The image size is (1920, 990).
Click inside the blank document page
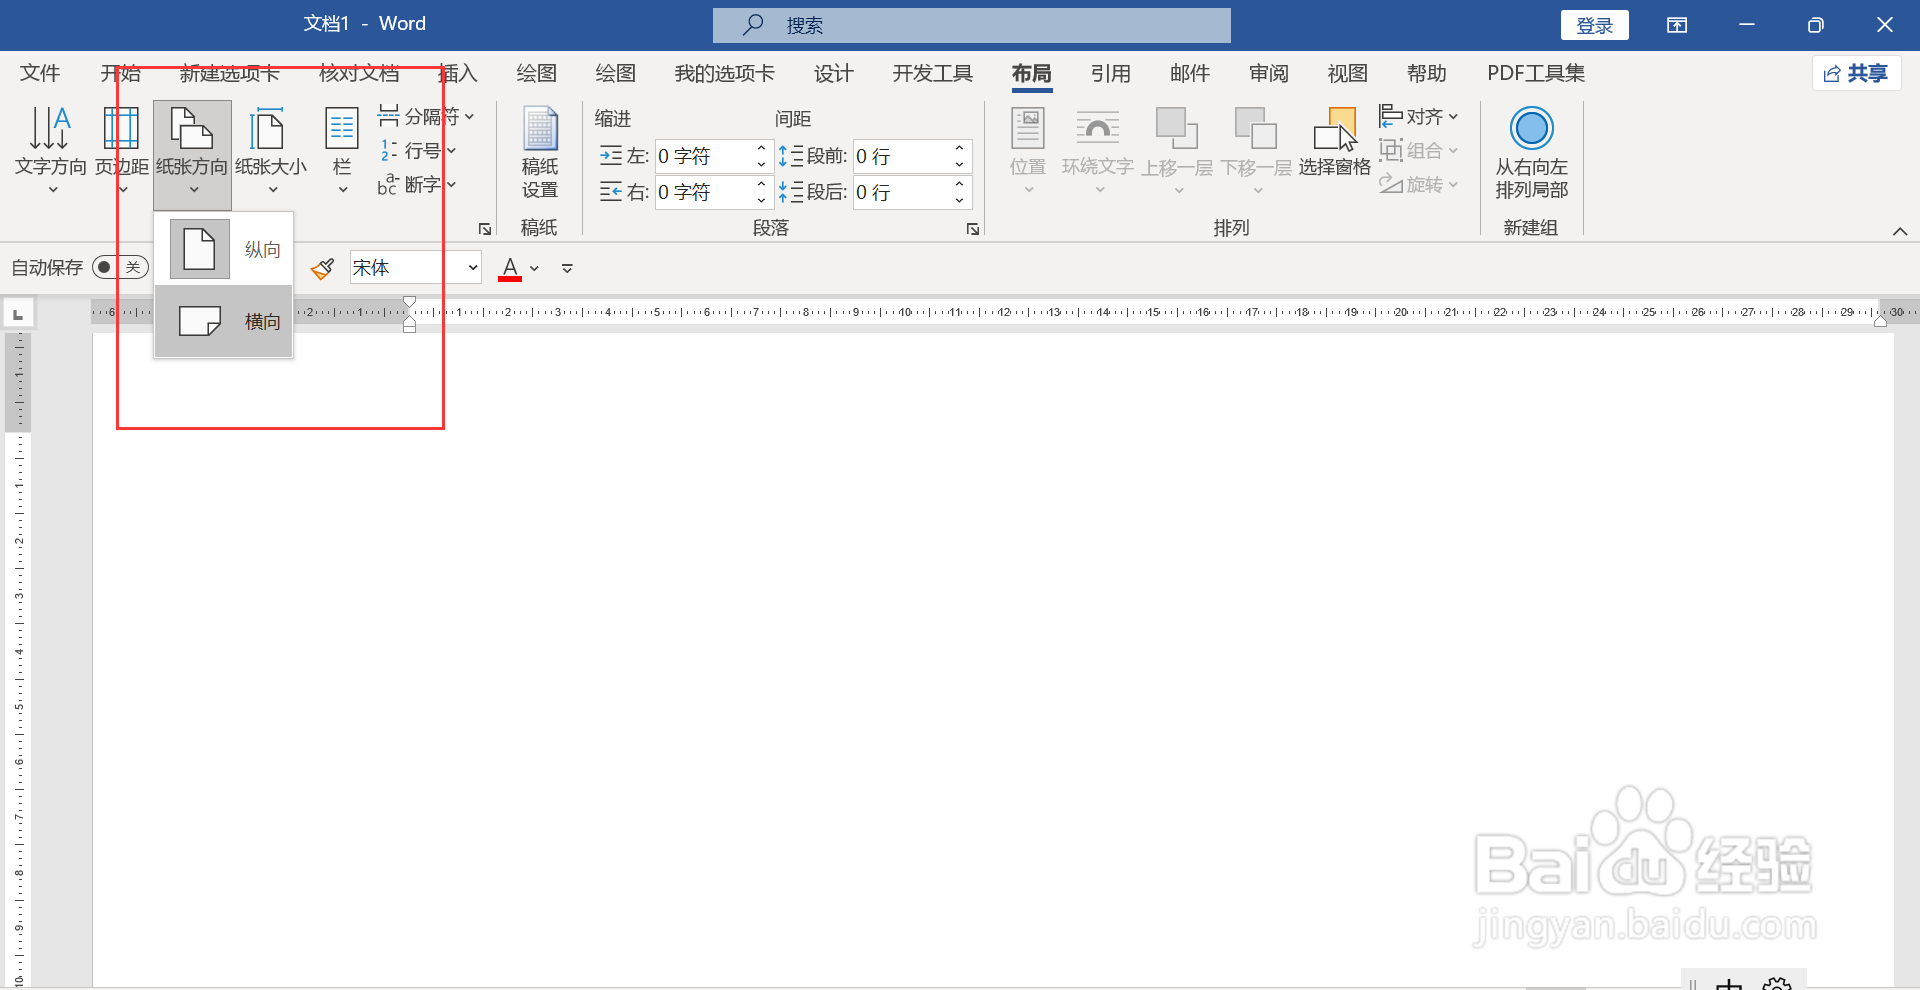993,660
